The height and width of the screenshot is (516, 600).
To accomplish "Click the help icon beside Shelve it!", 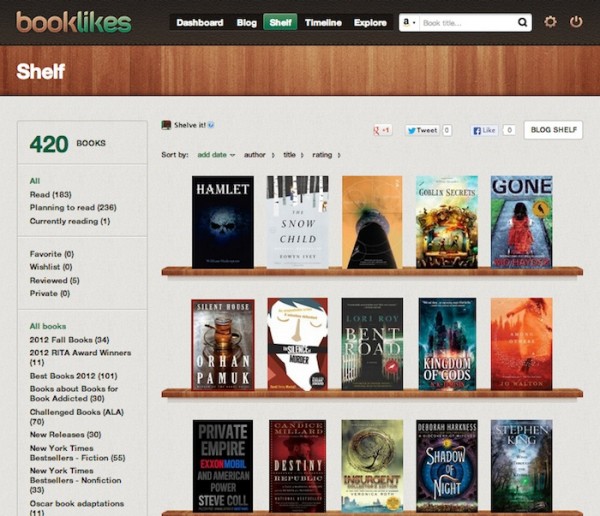I will click(x=211, y=125).
